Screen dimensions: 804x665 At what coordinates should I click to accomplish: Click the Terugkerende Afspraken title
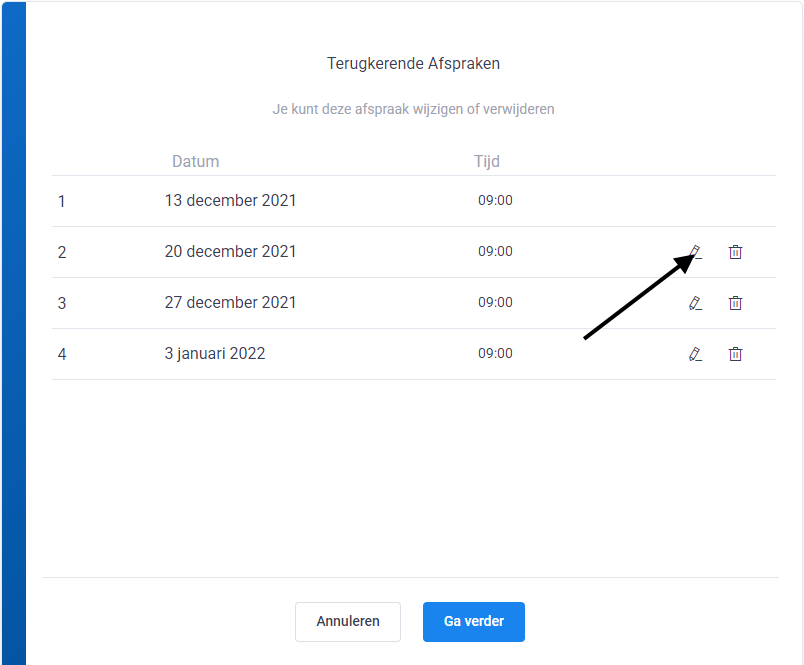click(413, 64)
